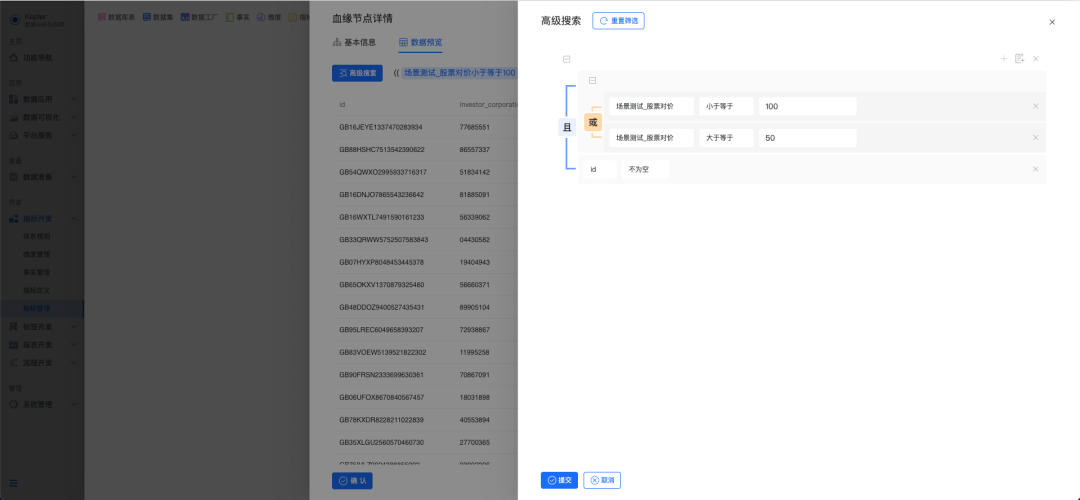1080x500 pixels.
Task: Delete the 大于等于 50 condition row
Action: [1035, 138]
